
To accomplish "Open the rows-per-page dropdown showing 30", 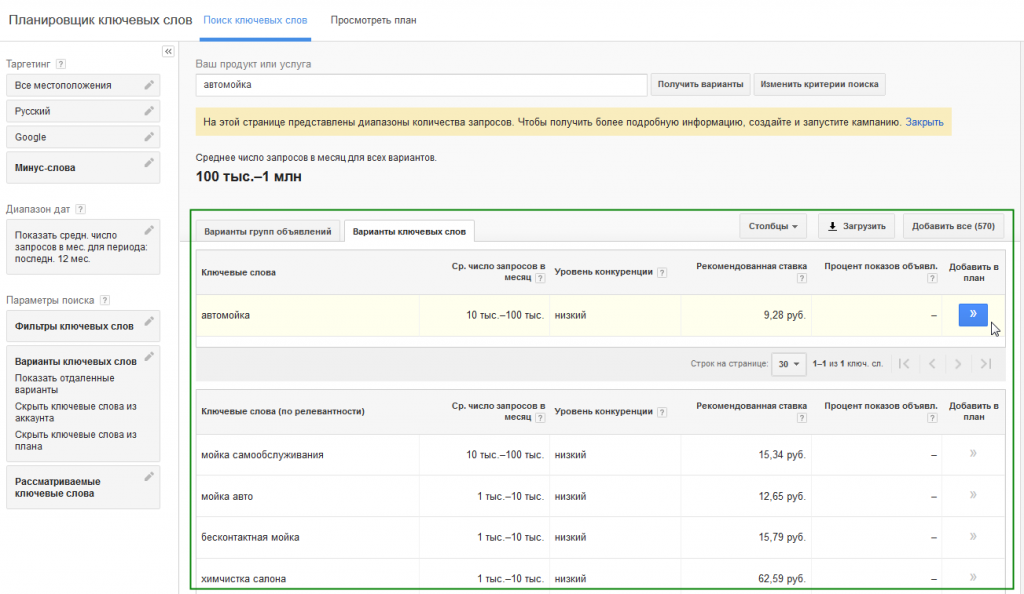I will (x=788, y=364).
